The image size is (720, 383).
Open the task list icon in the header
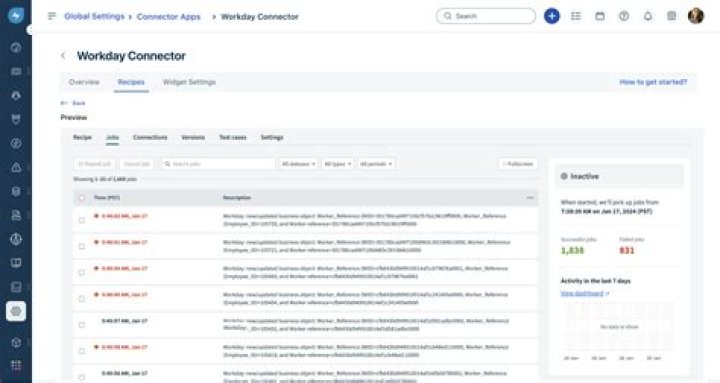point(576,16)
